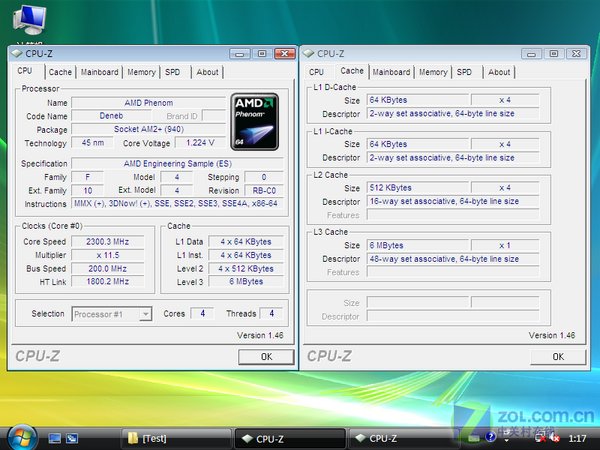
Task: Open SPD tab in left window
Action: (x=173, y=72)
